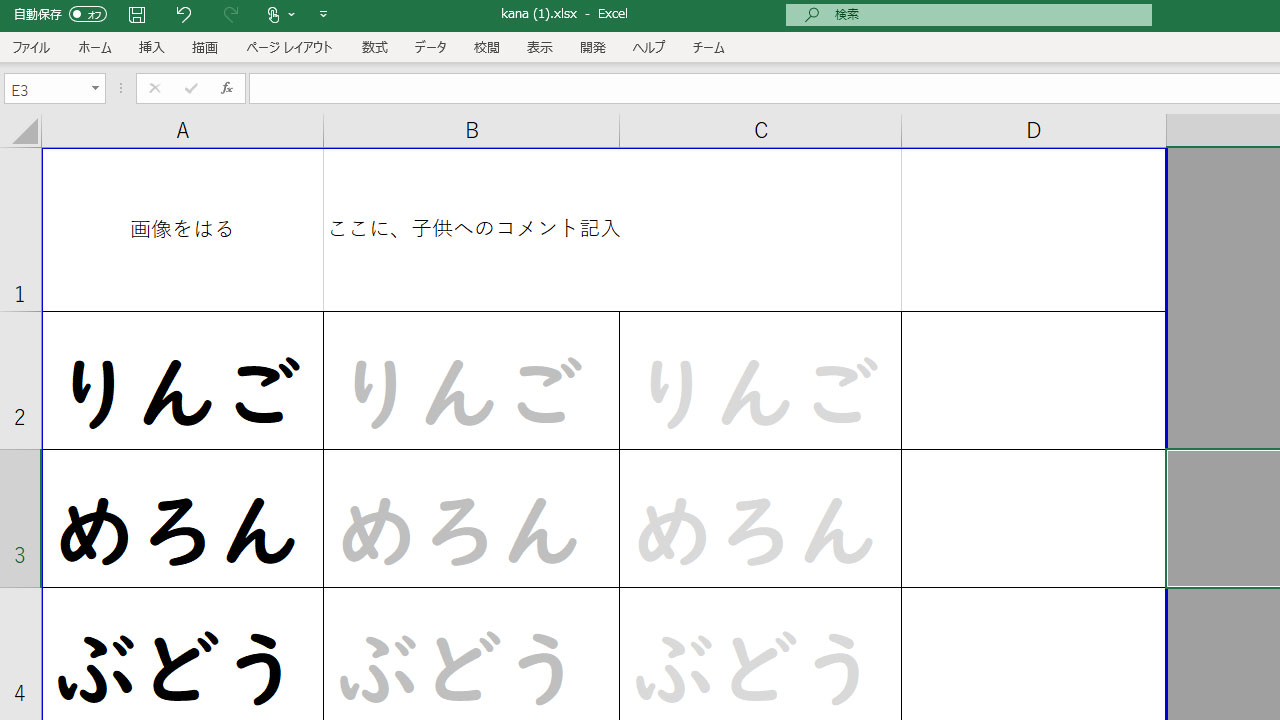Image resolution: width=1280 pixels, height=720 pixels.
Task: Open the データ tab
Action: click(x=431, y=47)
